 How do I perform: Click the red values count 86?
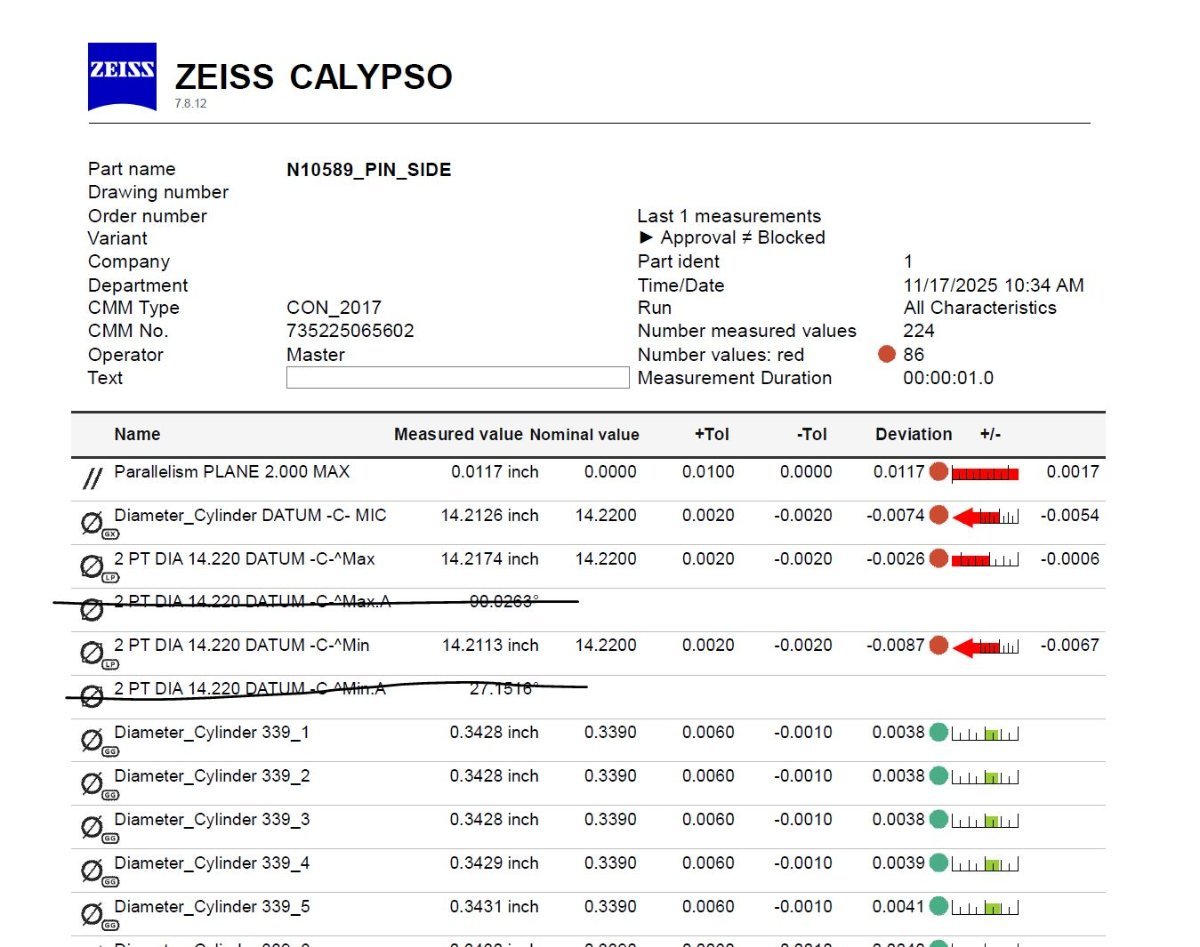(x=914, y=354)
